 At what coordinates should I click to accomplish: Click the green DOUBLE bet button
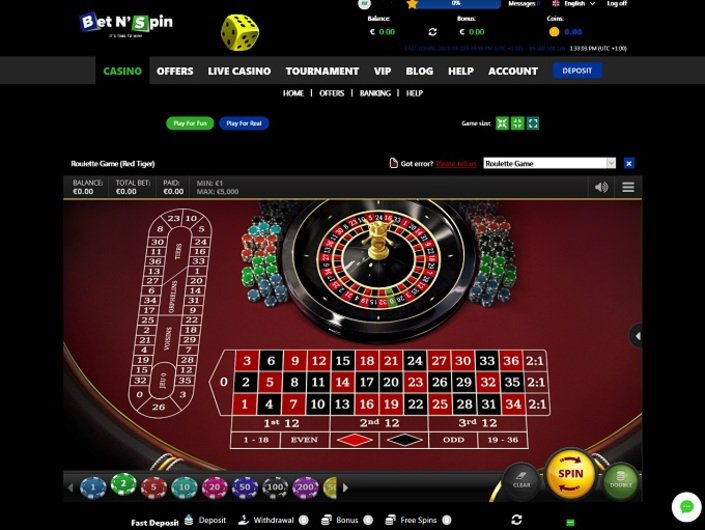(621, 481)
